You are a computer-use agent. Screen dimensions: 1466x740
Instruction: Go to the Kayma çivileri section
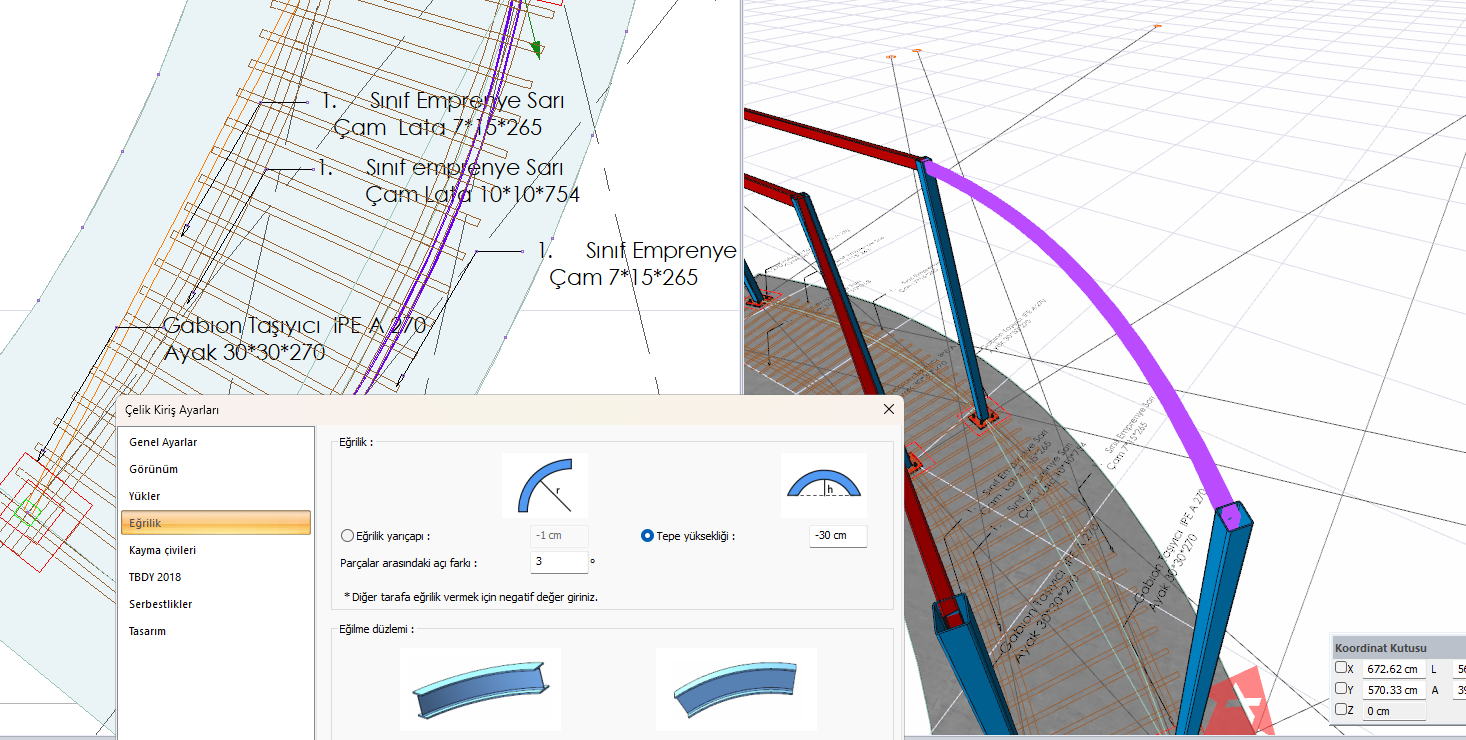[163, 550]
